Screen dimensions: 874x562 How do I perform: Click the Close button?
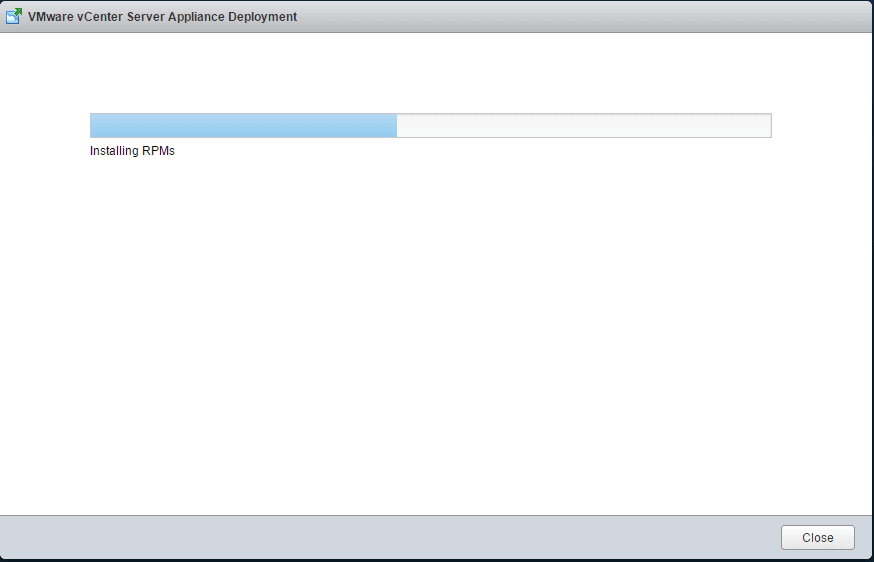click(x=817, y=537)
